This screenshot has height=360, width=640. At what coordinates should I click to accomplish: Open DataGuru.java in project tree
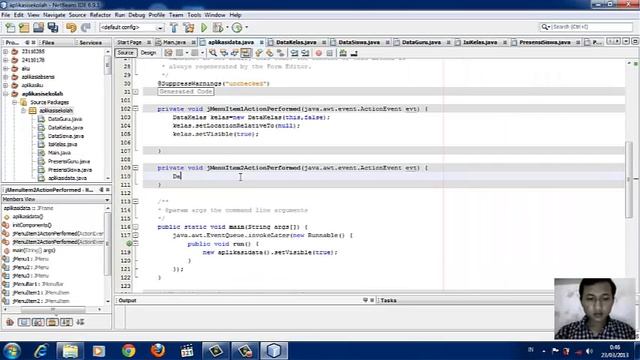pyautogui.click(x=64, y=119)
